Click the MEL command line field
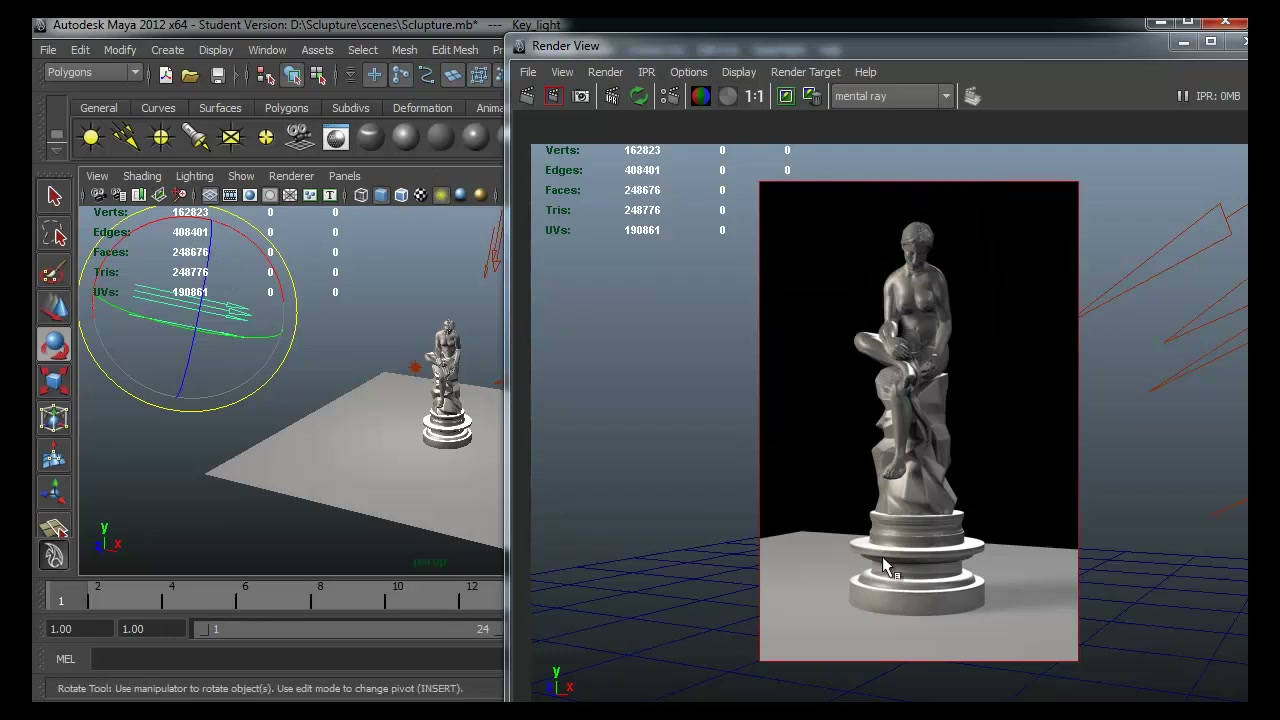This screenshot has width=1280, height=720. 298,659
